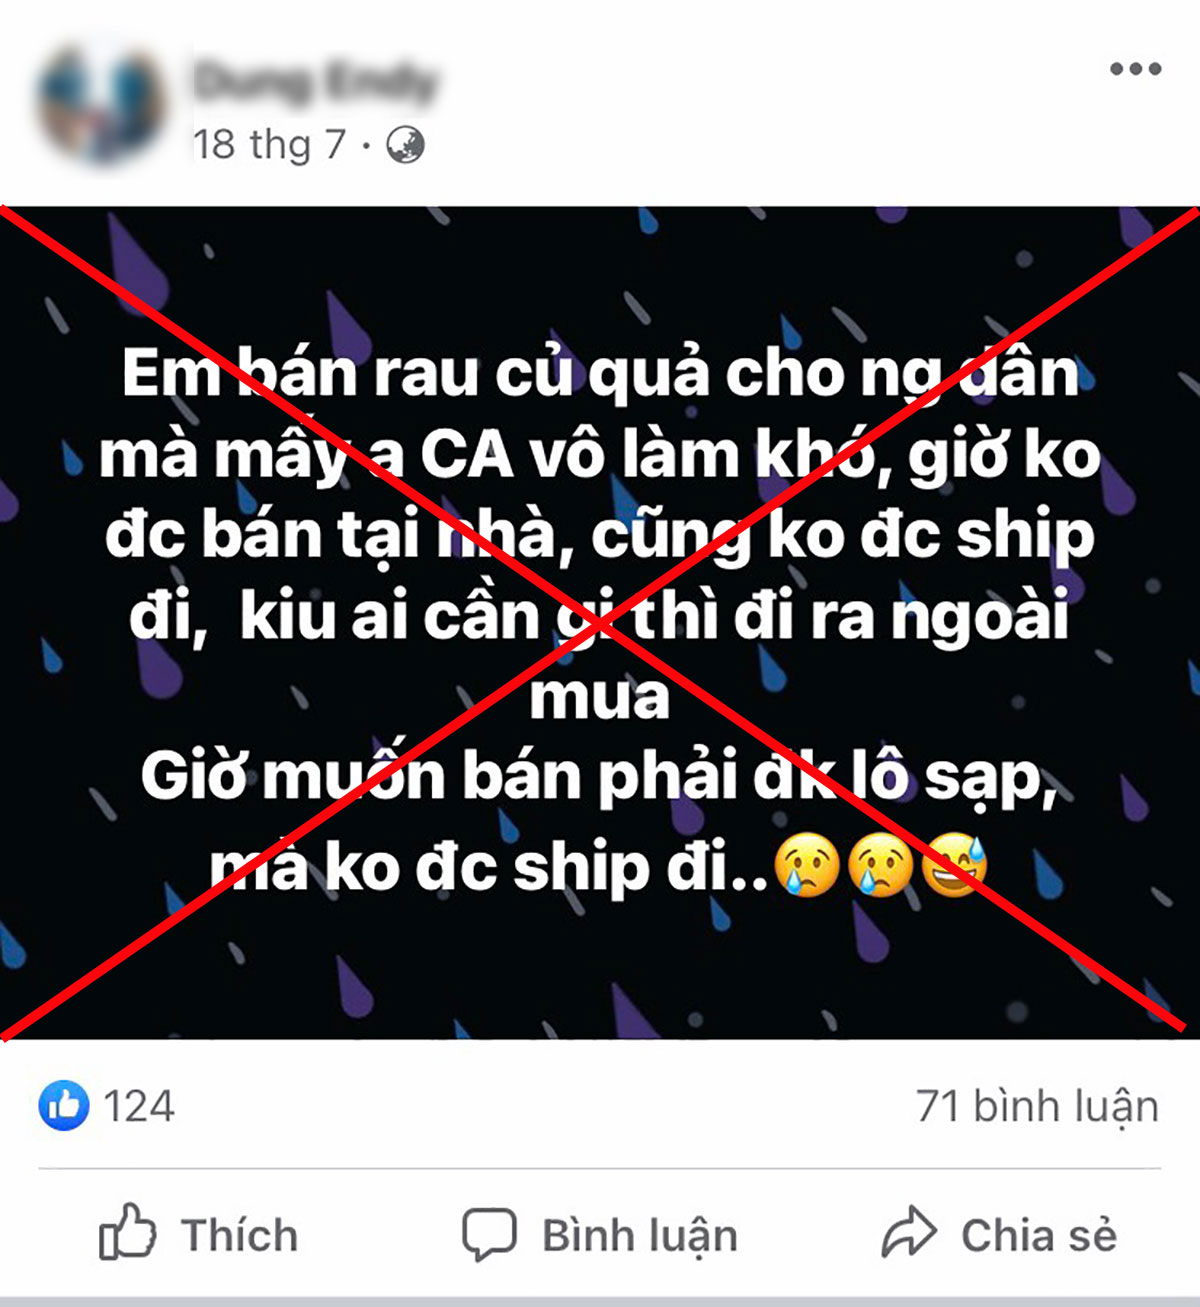Open the post image at word mua
The image size is (1200, 1307).
[599, 698]
